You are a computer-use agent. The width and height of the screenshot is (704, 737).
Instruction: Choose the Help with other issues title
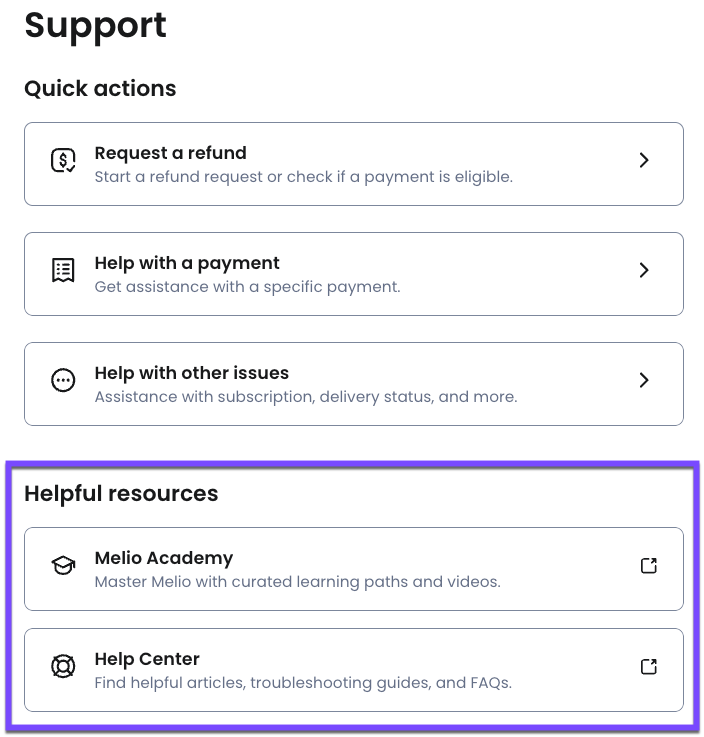(191, 373)
